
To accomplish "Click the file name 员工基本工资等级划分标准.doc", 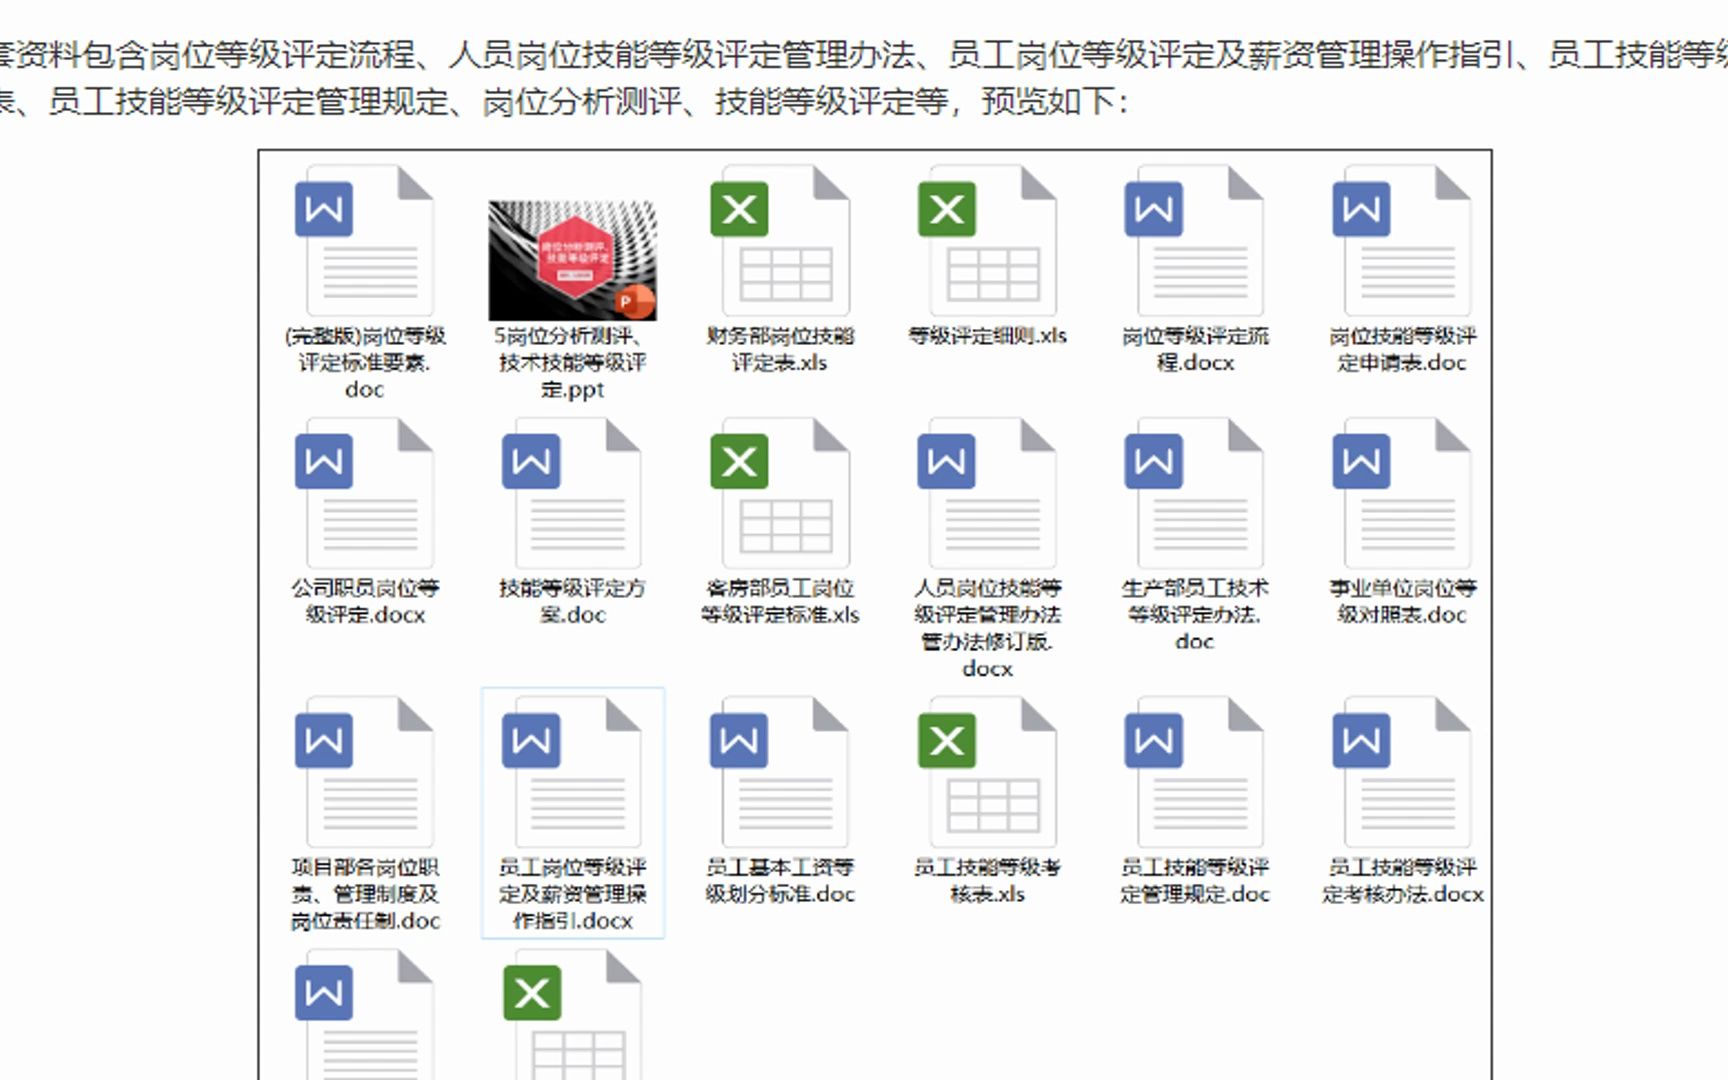I will pyautogui.click(x=780, y=880).
